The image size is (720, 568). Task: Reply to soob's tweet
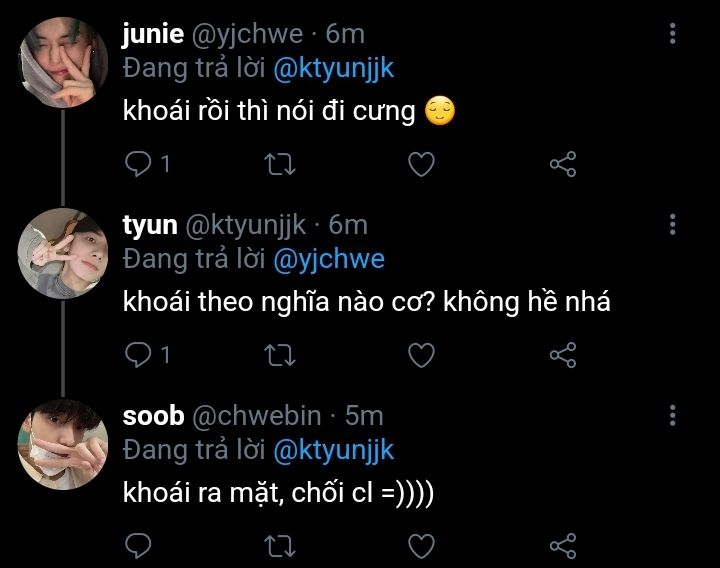137,545
